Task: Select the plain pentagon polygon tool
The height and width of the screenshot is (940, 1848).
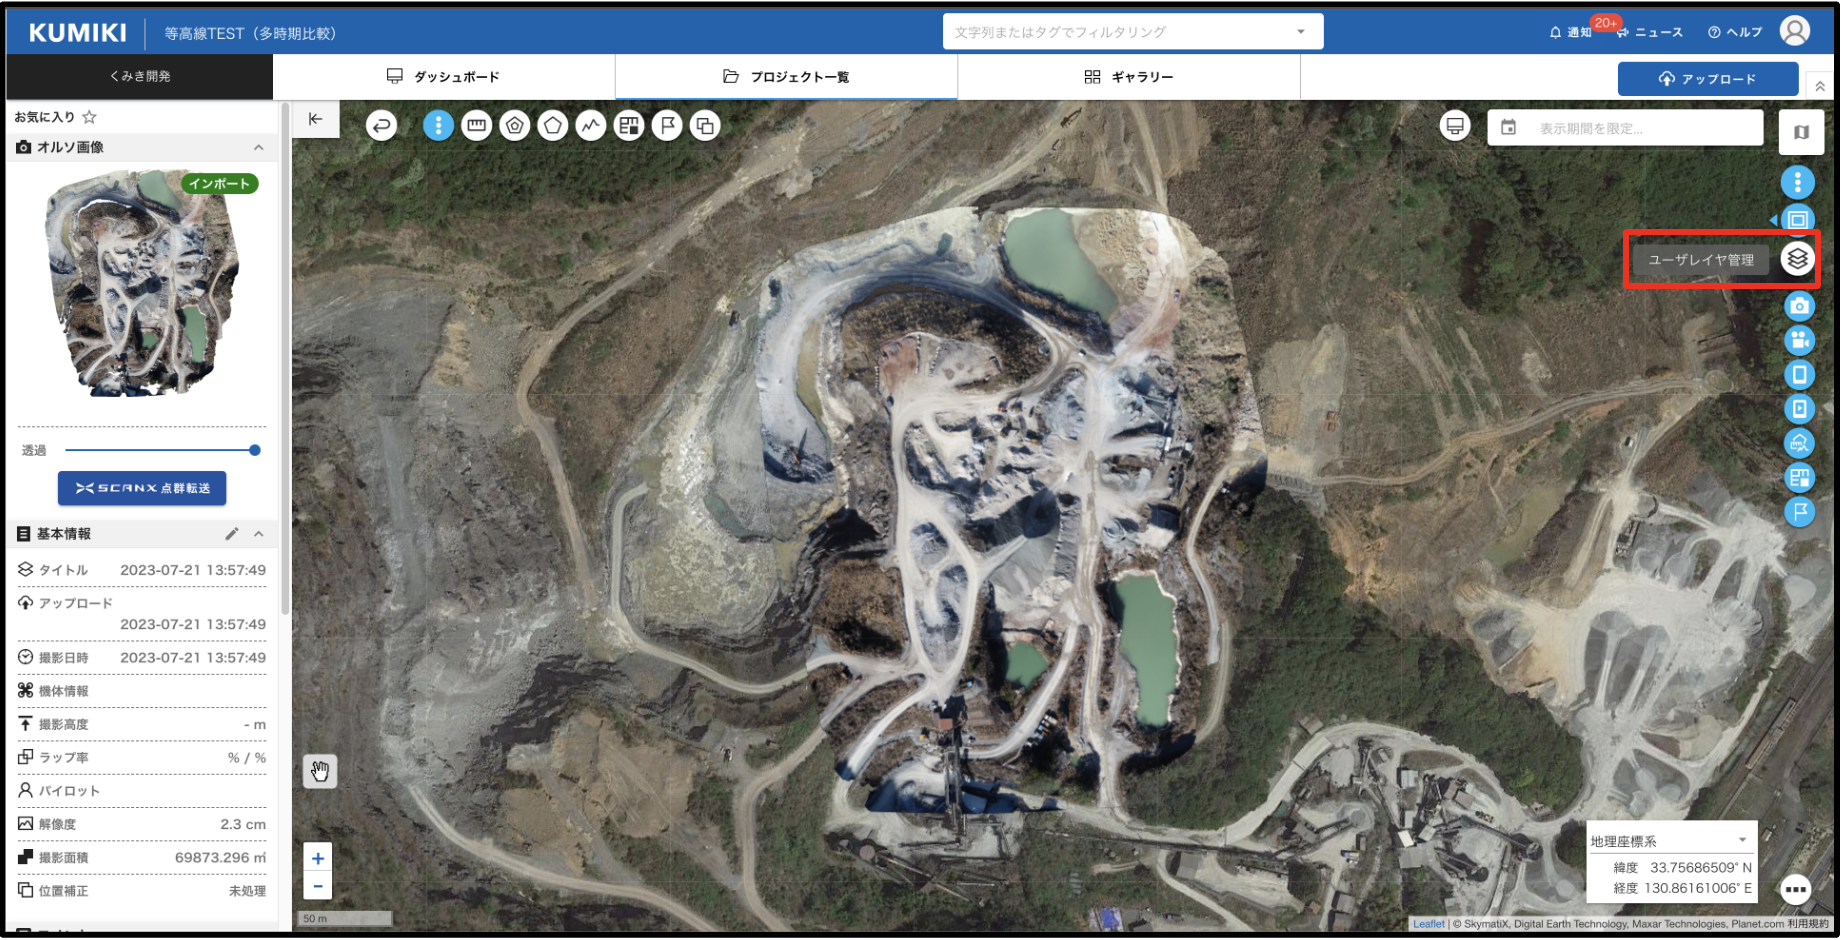Action: click(553, 126)
